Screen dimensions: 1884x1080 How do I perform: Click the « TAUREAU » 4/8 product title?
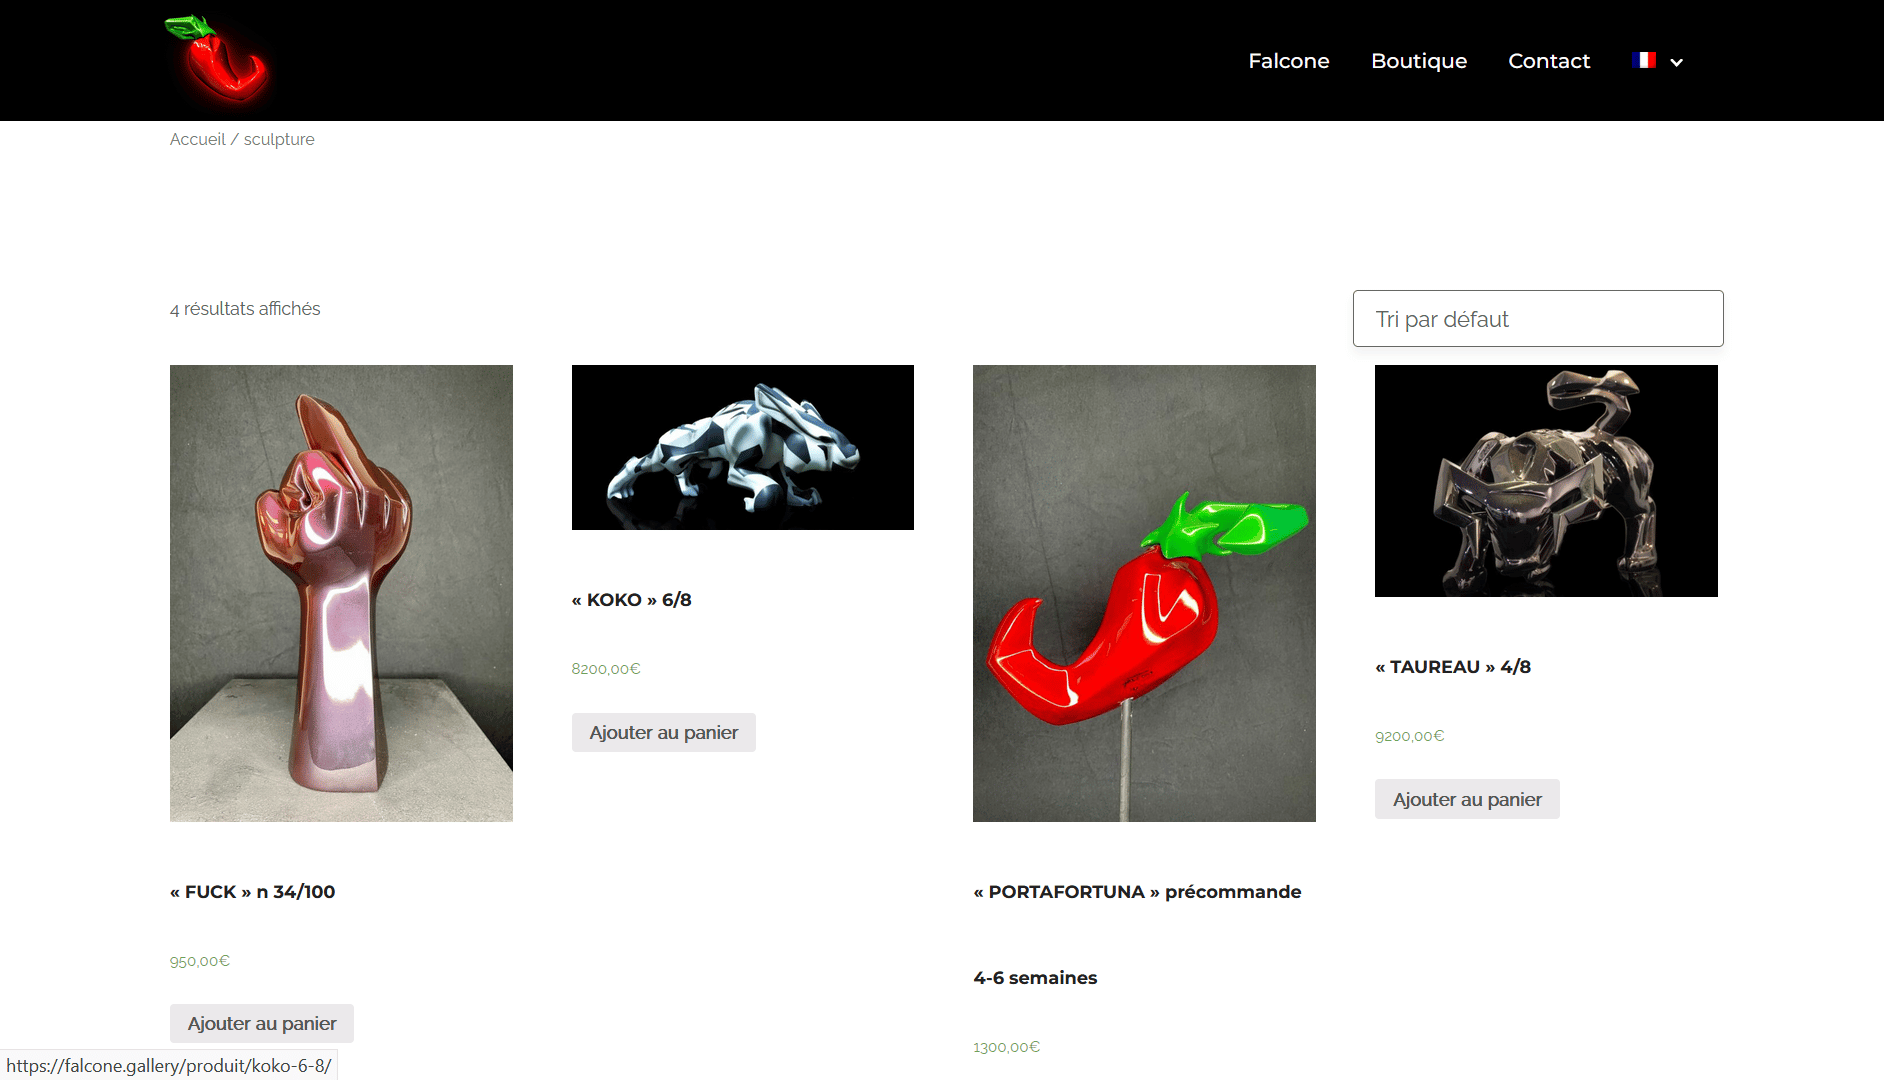click(x=1453, y=667)
